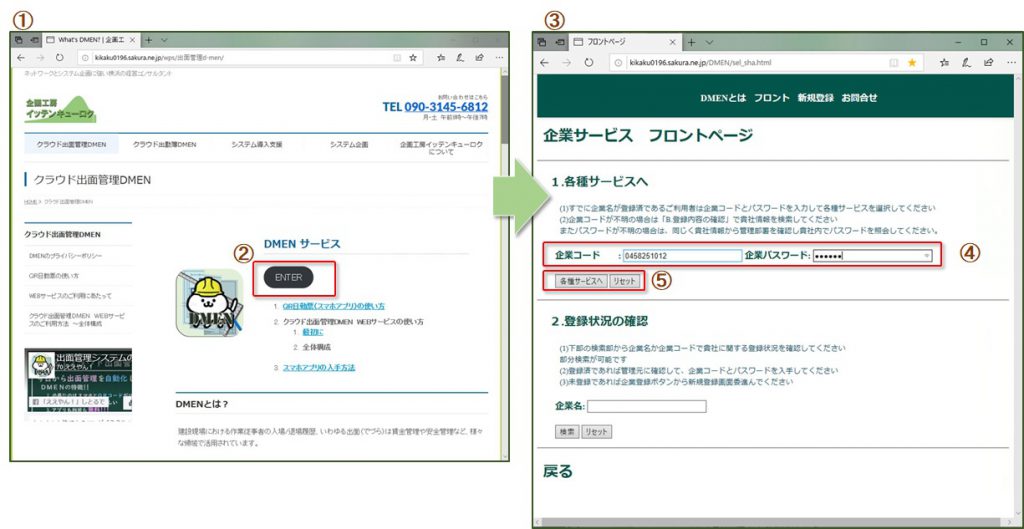Close the フロントページ tab

pos(673,42)
